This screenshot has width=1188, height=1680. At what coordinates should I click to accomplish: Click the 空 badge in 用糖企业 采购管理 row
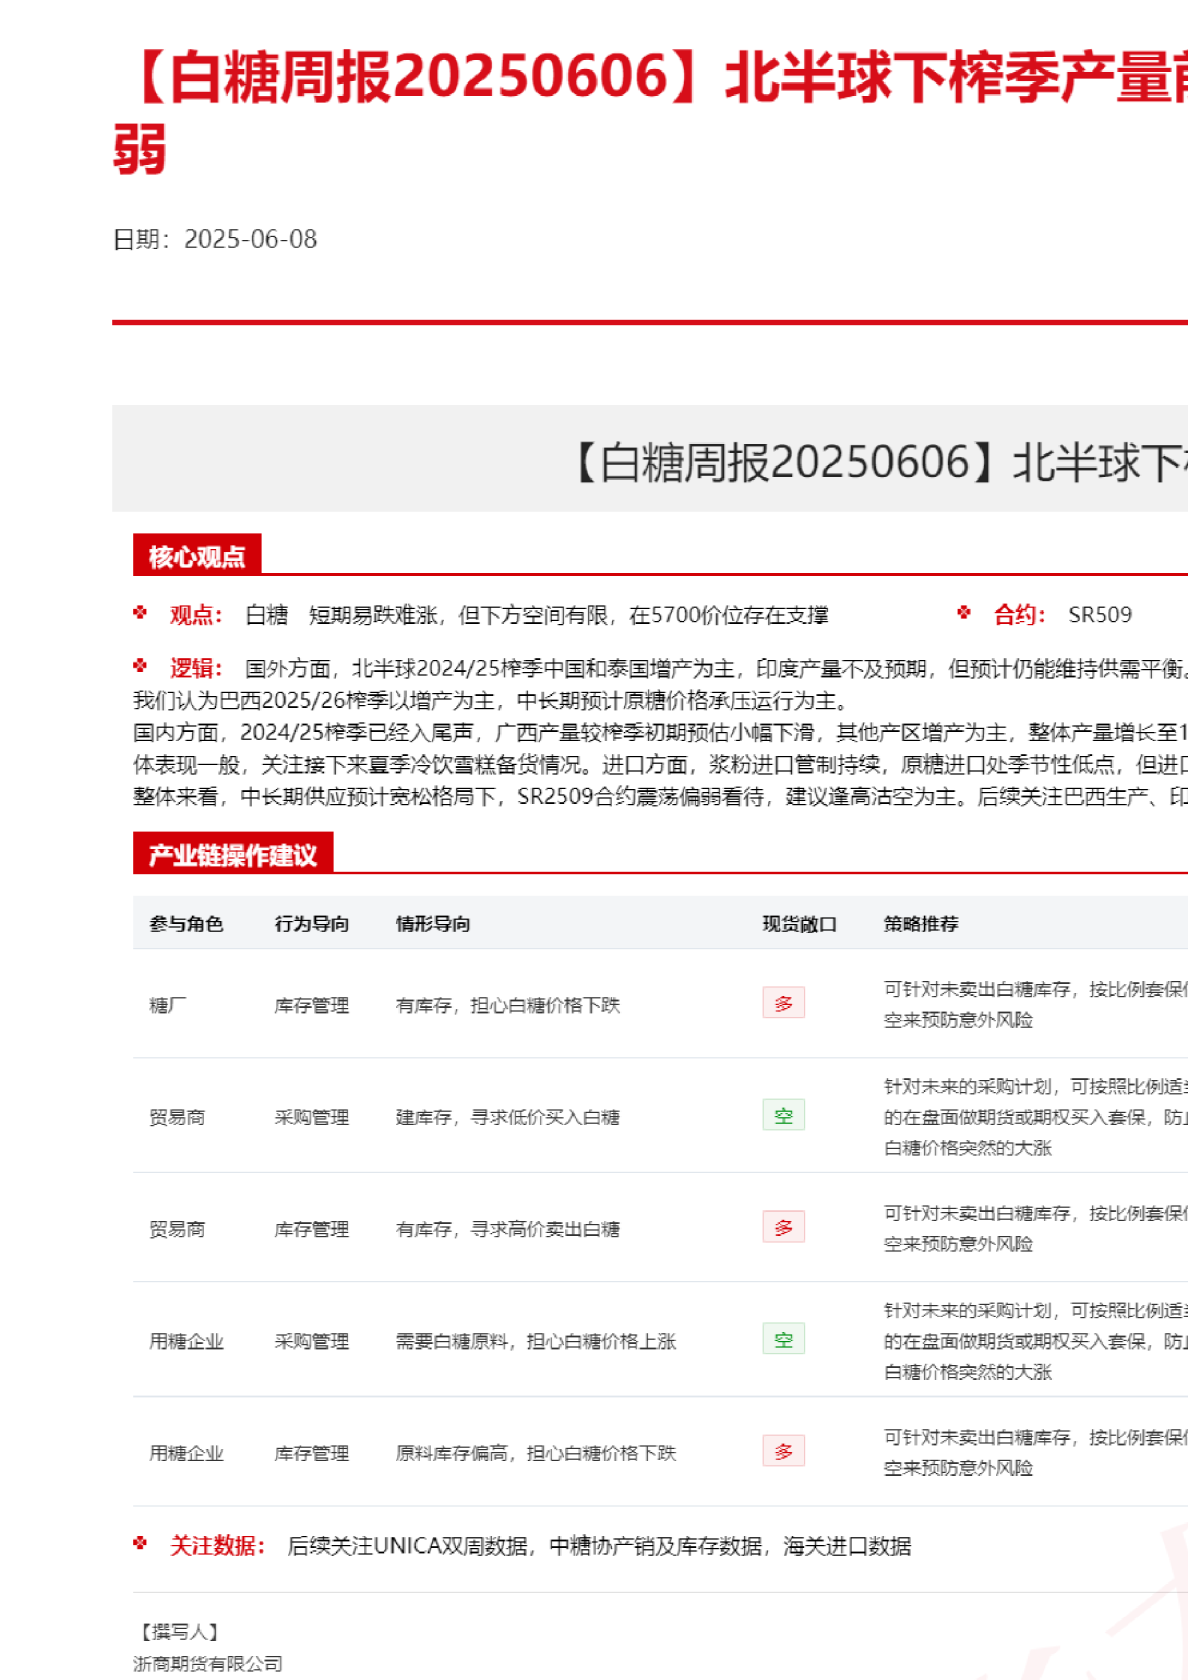click(x=783, y=1339)
